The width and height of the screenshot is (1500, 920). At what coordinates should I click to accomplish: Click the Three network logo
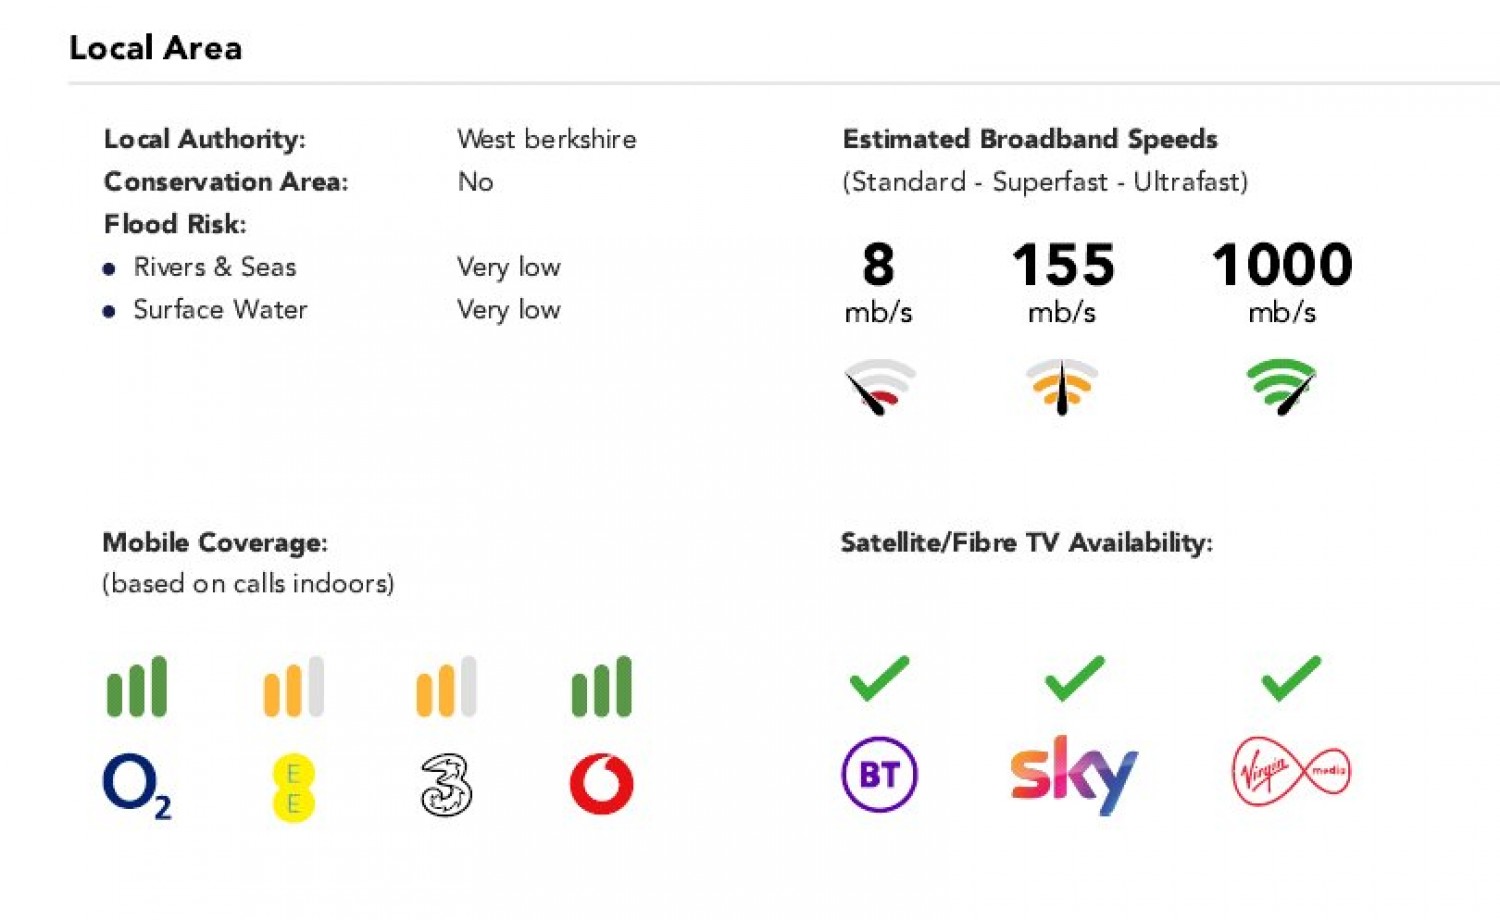(446, 785)
